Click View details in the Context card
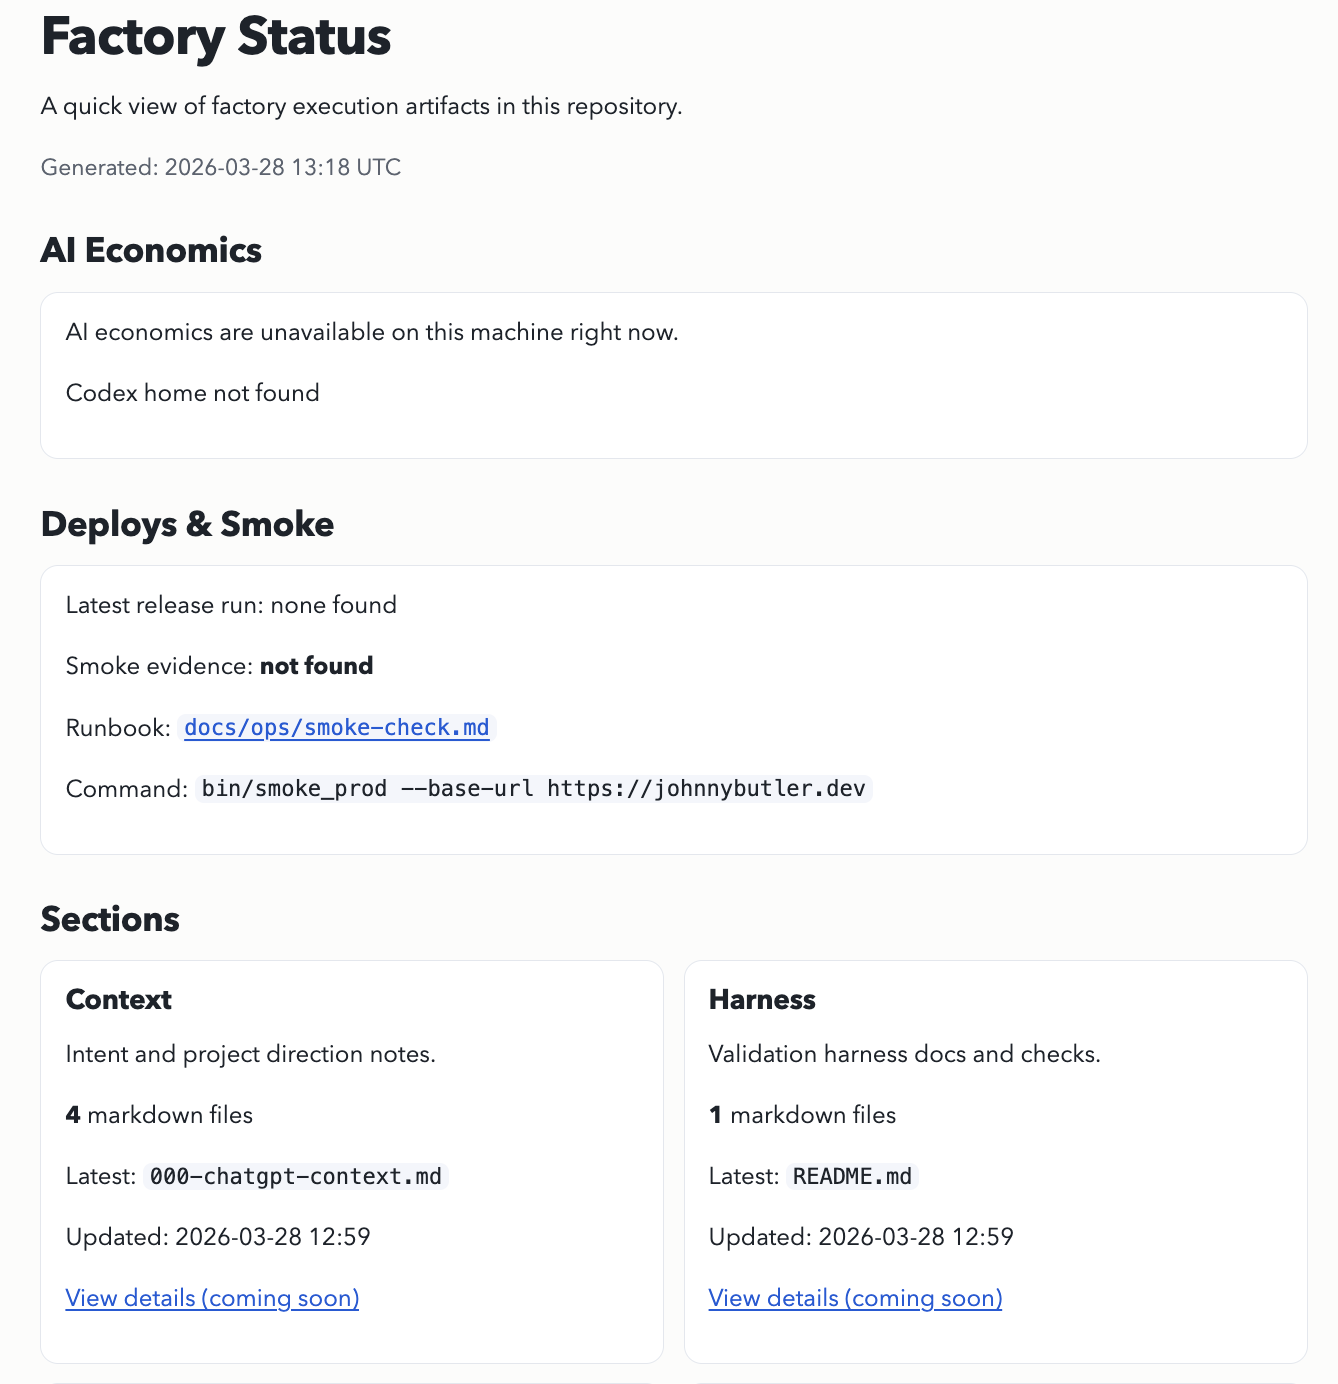This screenshot has height=1384, width=1338. [x=212, y=1297]
